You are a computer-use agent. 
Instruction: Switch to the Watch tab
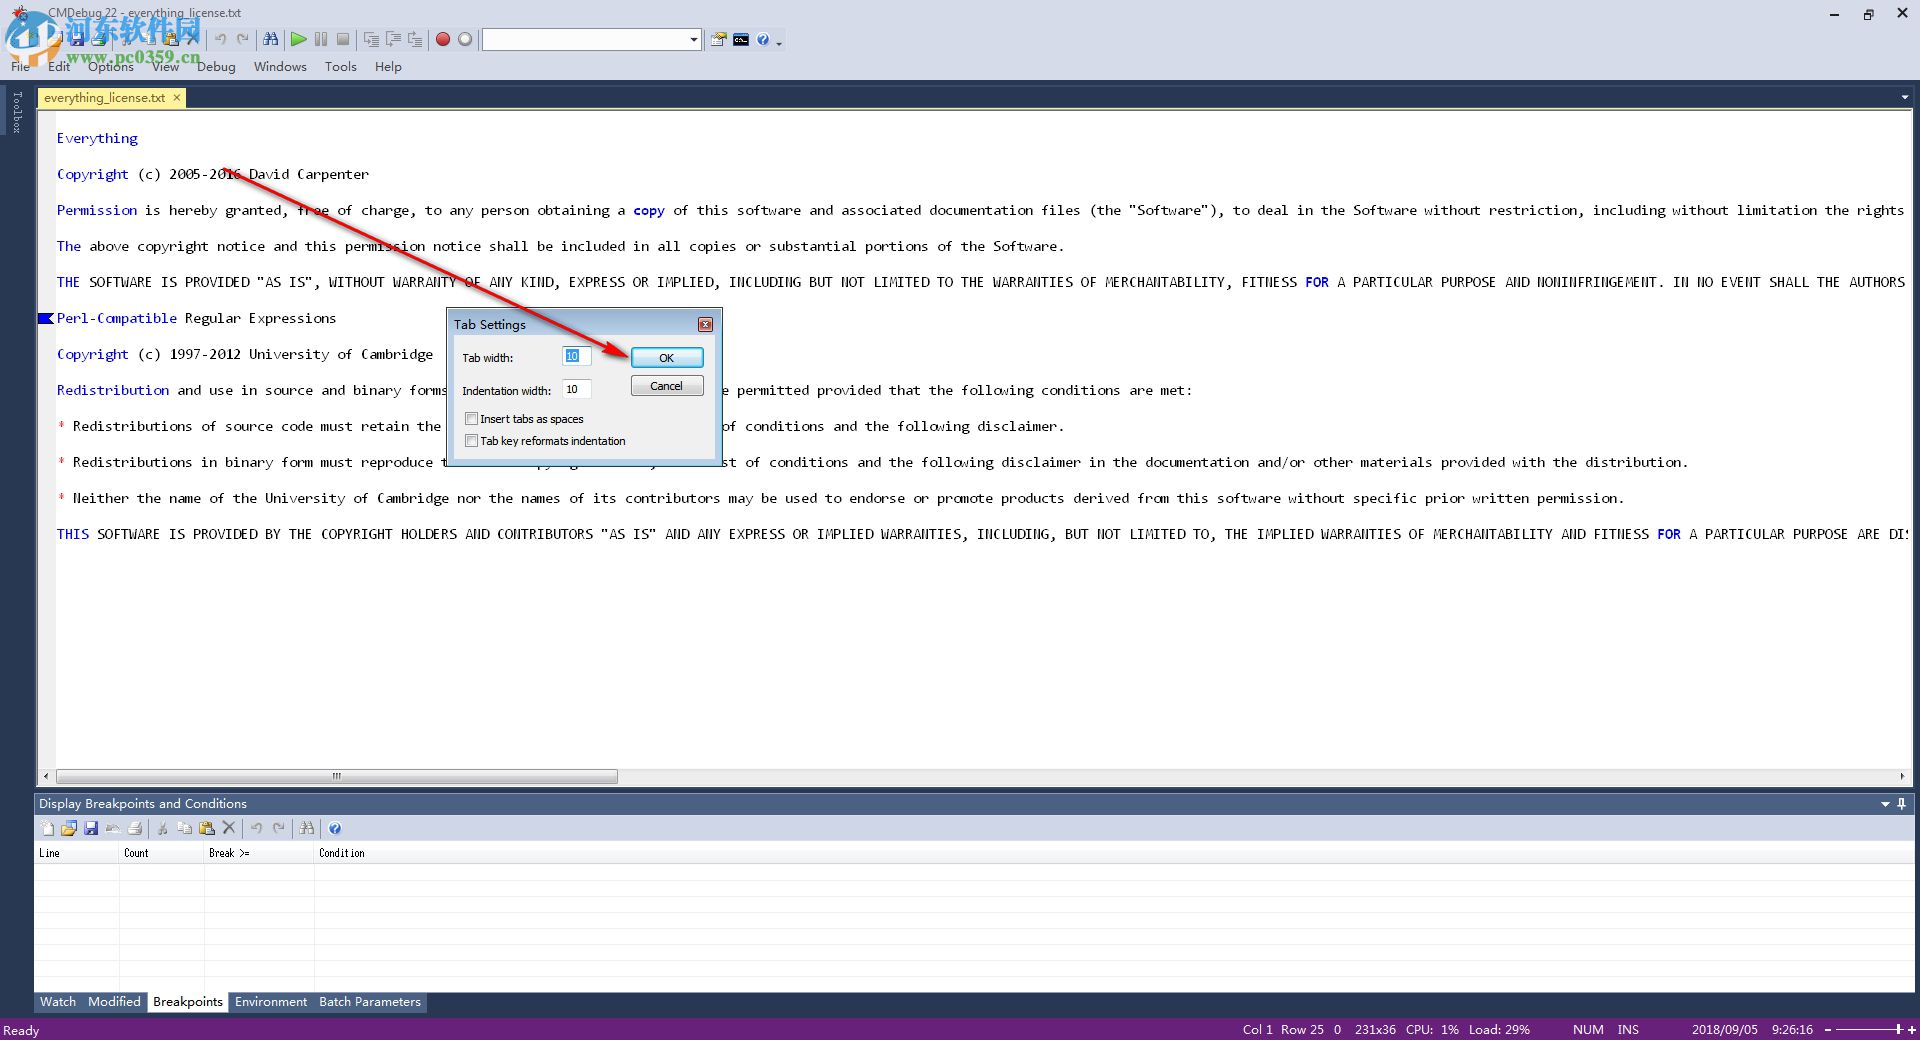[57, 1001]
